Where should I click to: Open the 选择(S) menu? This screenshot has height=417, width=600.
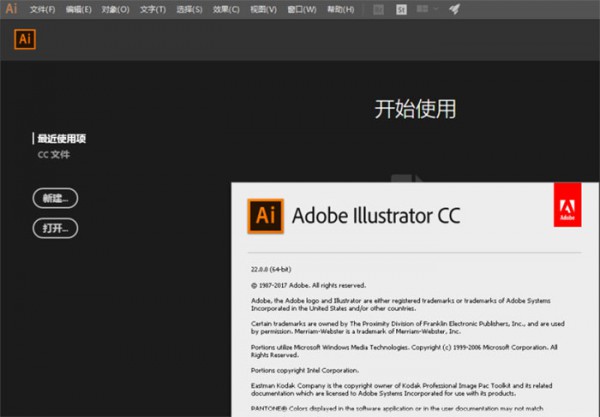[189, 10]
